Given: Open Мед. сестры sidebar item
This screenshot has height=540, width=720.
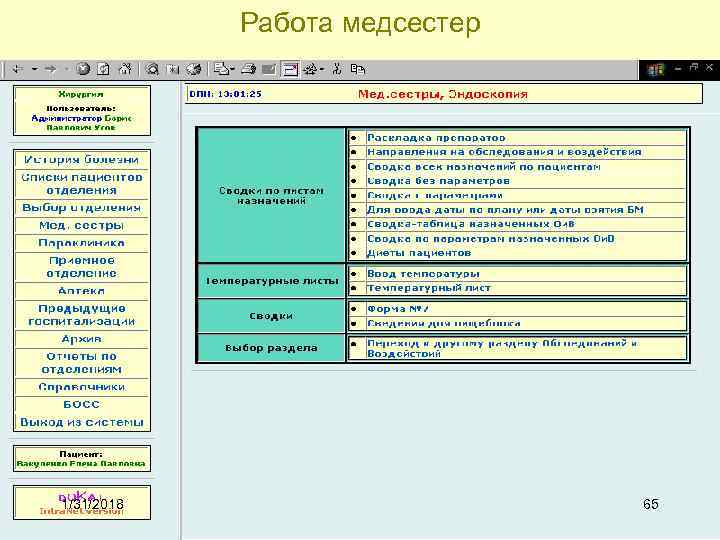Looking at the screenshot, I should coord(82,225).
